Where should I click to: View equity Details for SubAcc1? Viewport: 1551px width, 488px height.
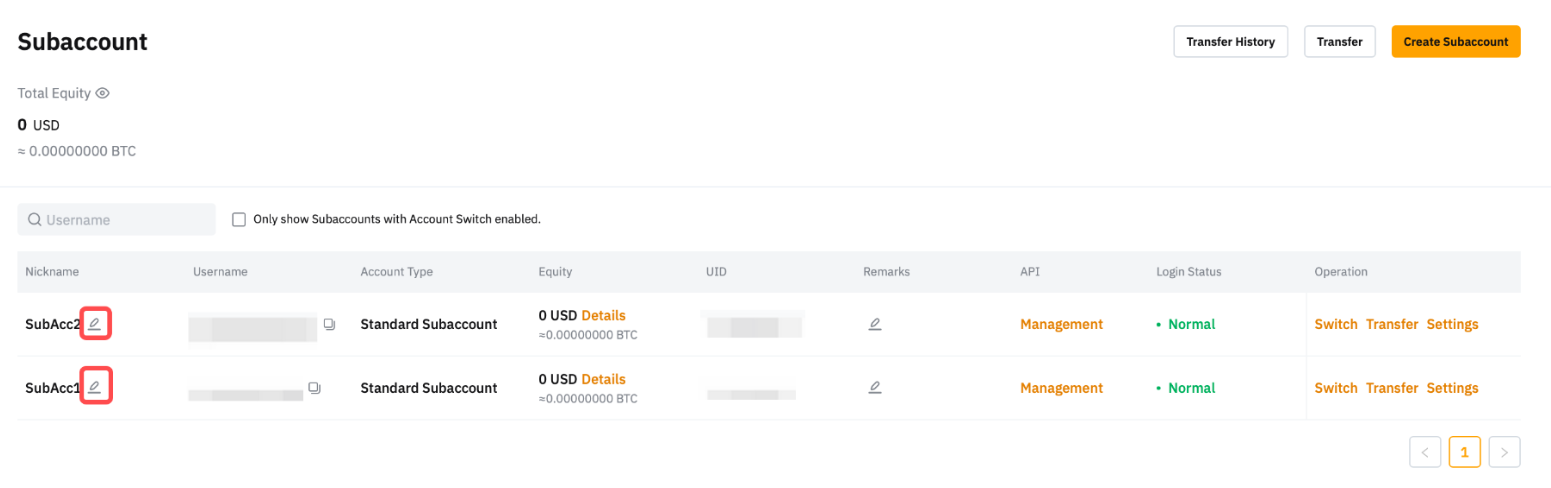pos(603,380)
